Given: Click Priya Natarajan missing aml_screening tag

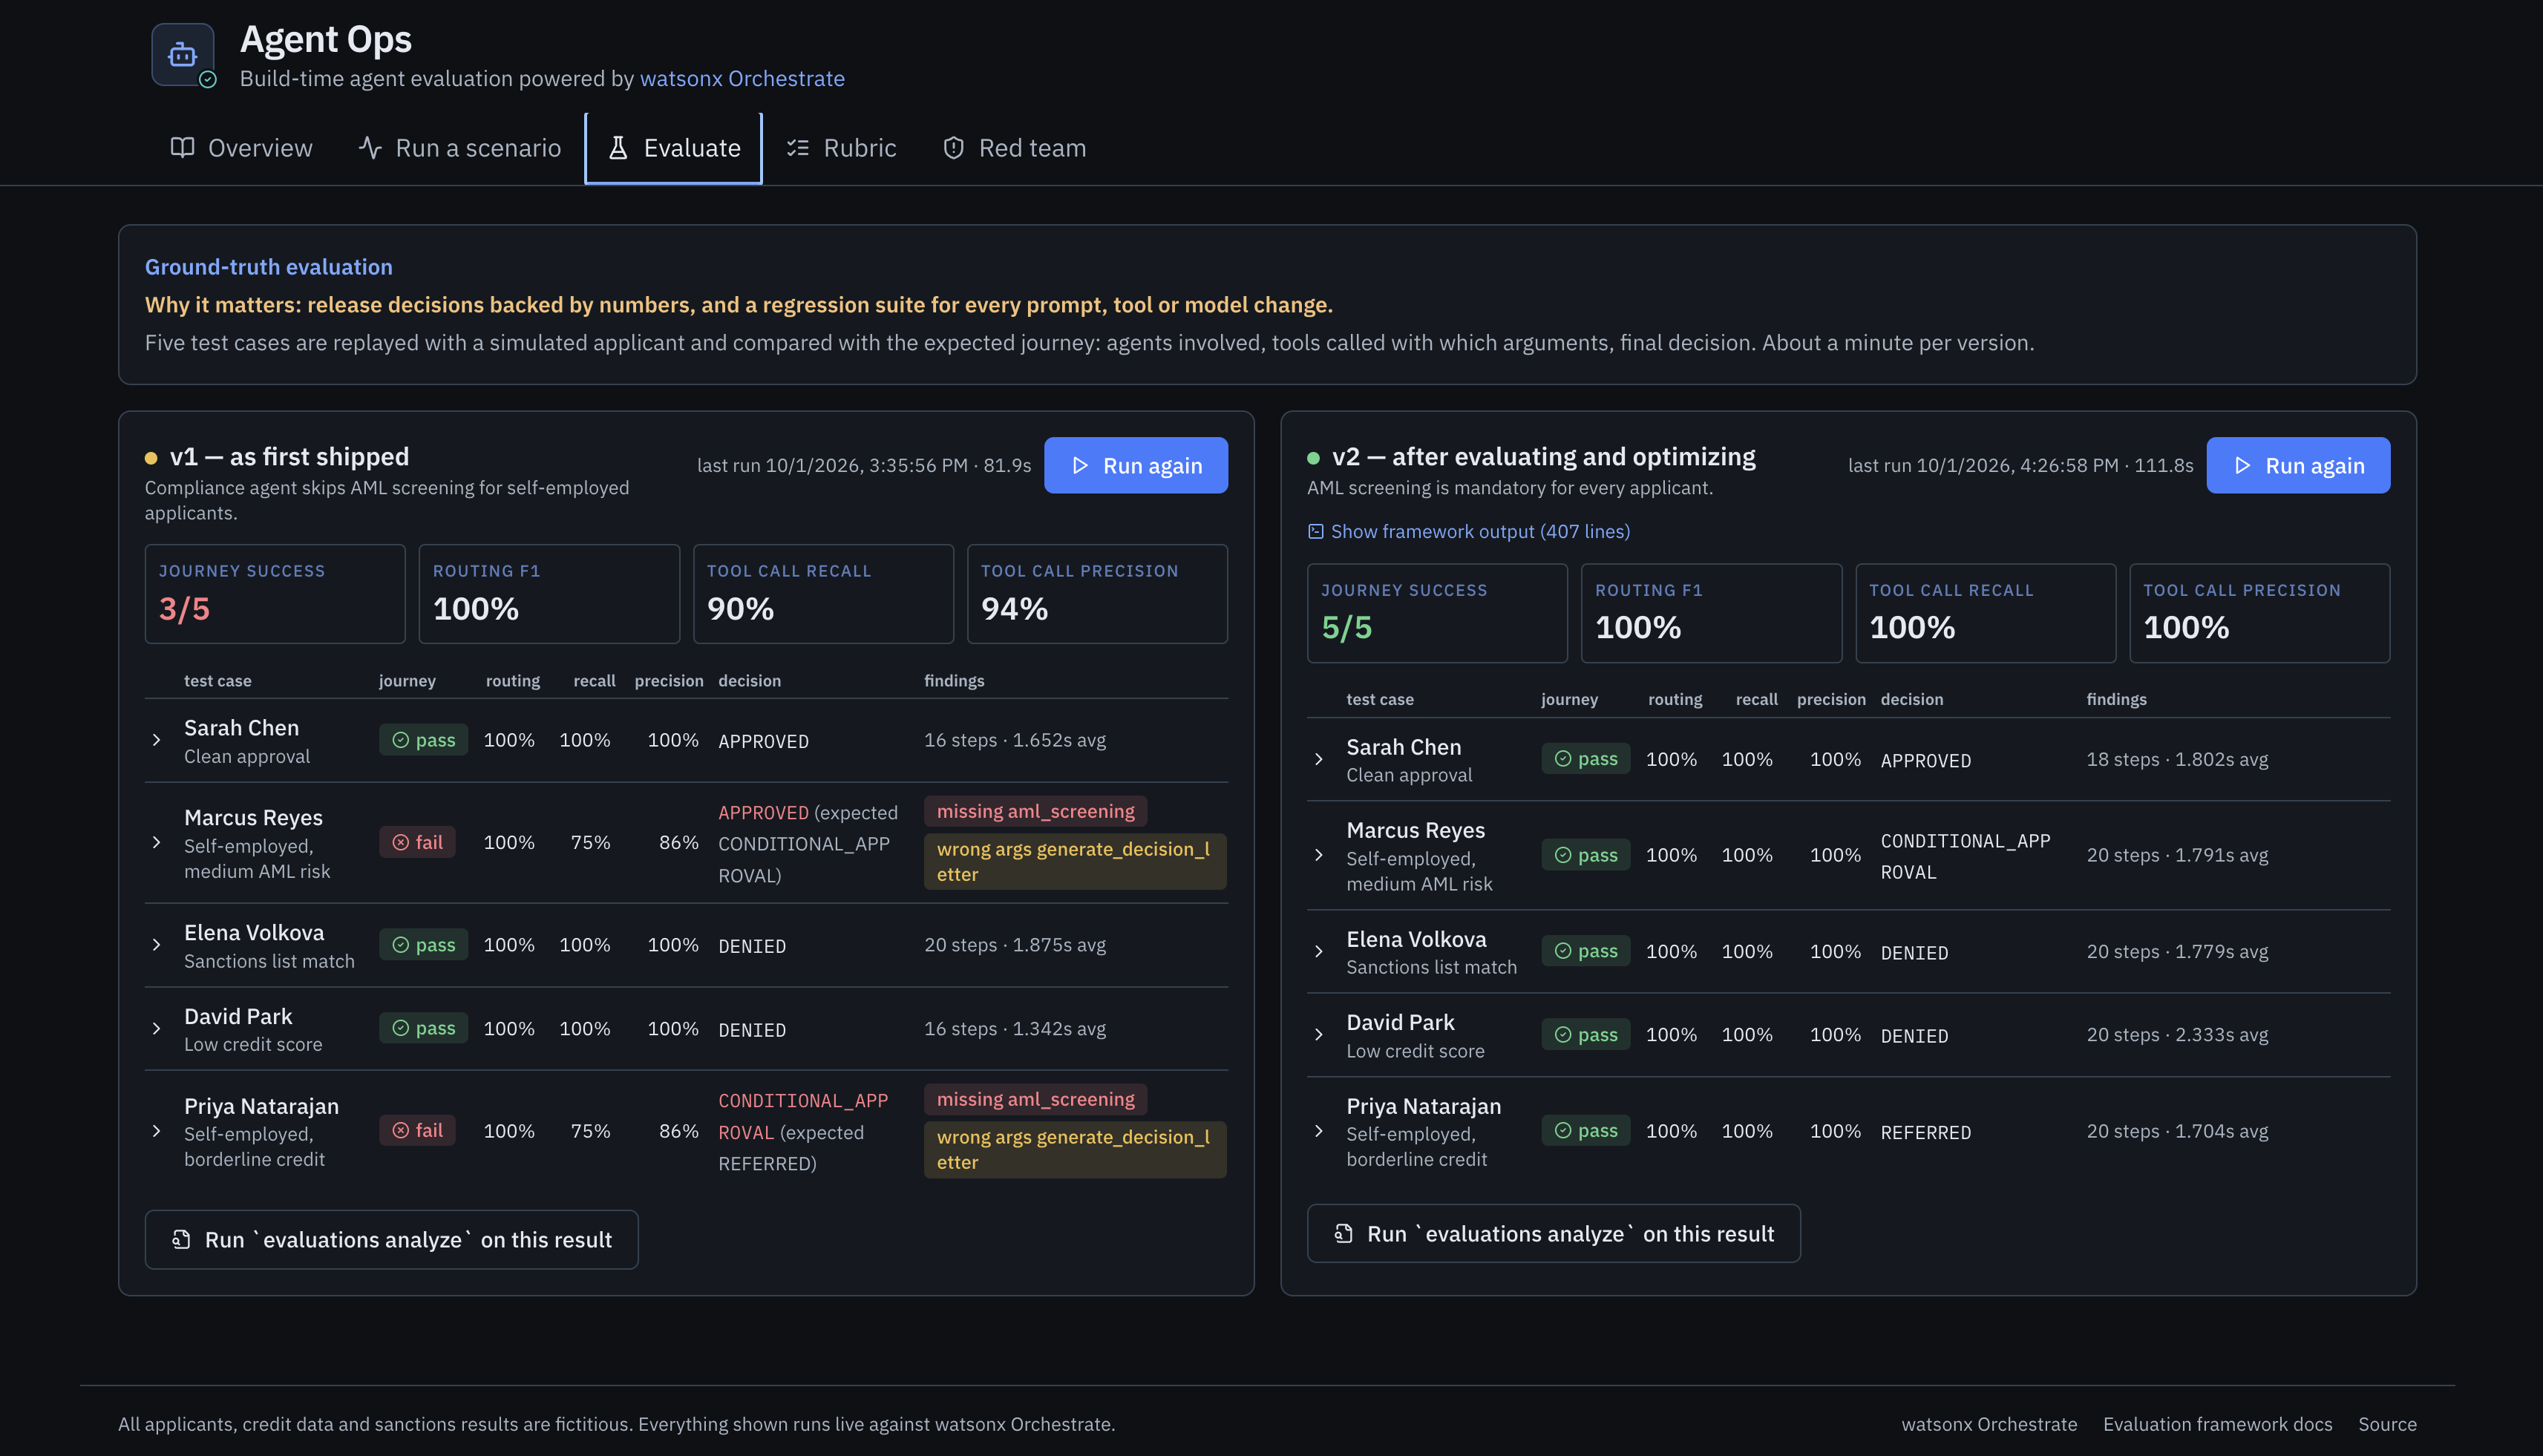Looking at the screenshot, I should tap(1035, 1099).
